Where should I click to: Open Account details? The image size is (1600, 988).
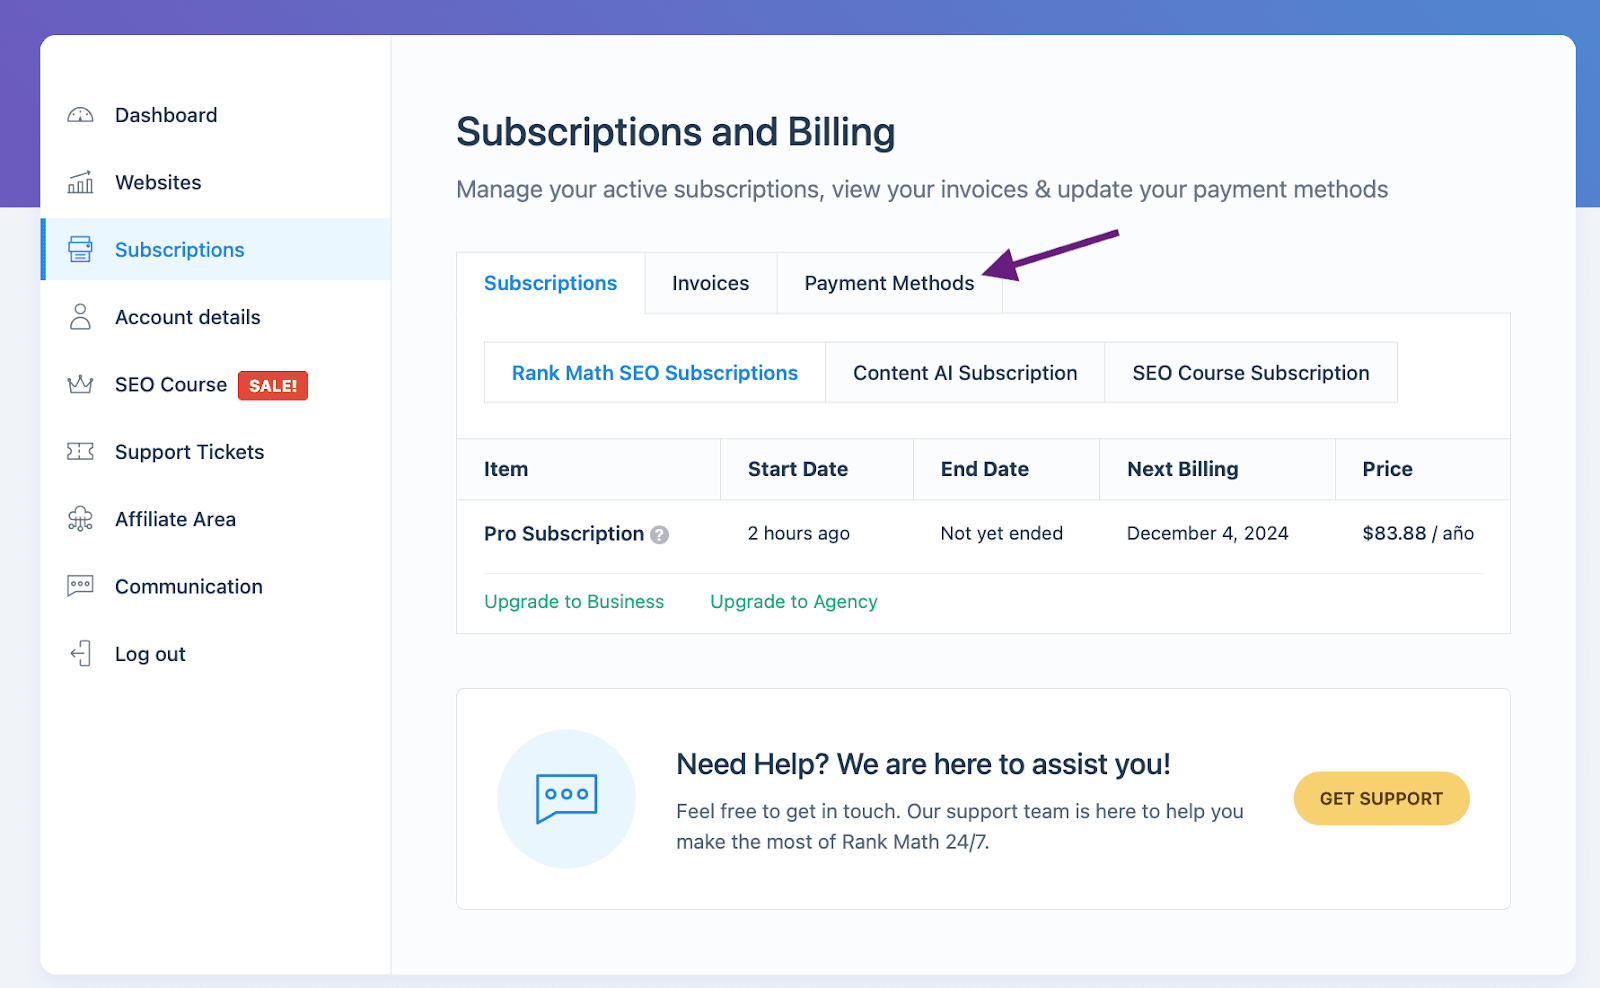[188, 317]
